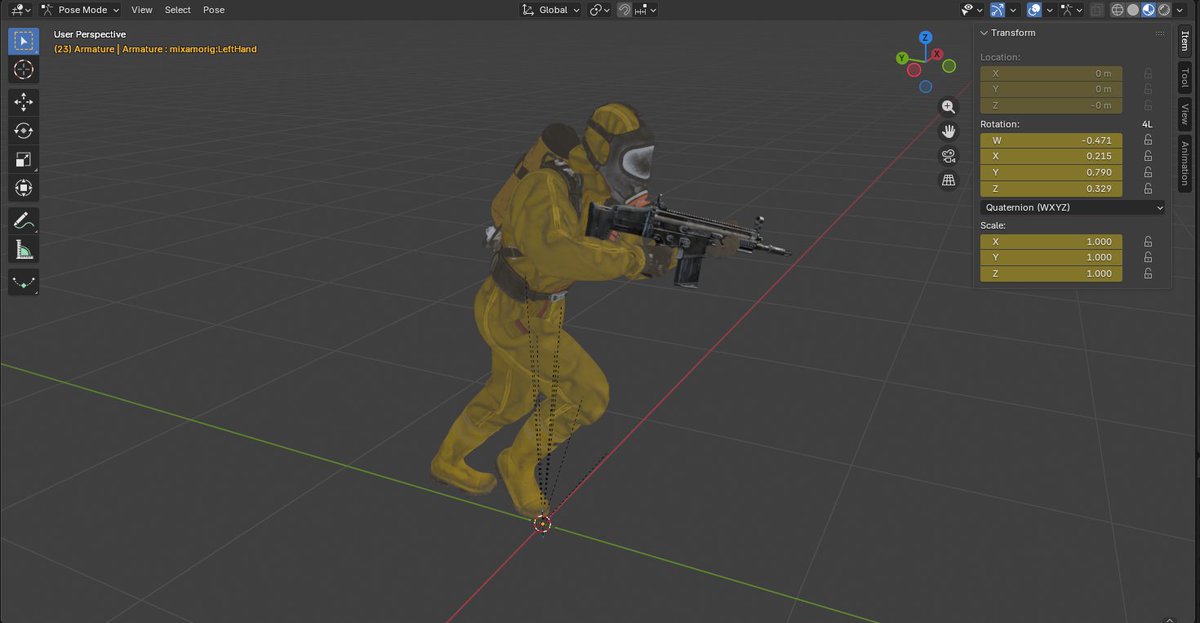The image size is (1200, 623).
Task: Select the Annotate pencil tool
Action: [x=24, y=221]
